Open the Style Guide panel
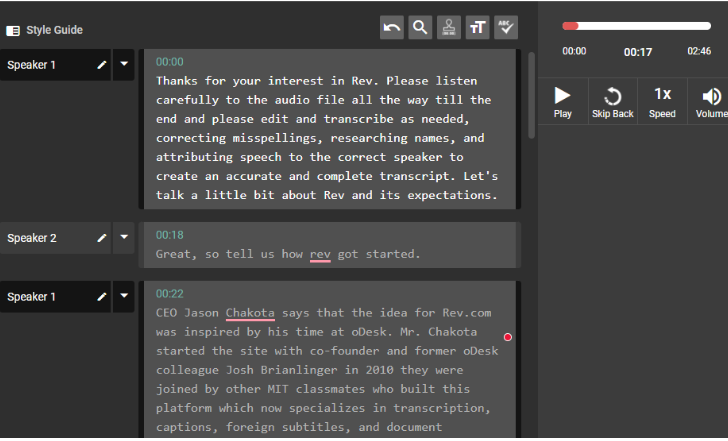The height and width of the screenshot is (441, 728). coord(44,30)
